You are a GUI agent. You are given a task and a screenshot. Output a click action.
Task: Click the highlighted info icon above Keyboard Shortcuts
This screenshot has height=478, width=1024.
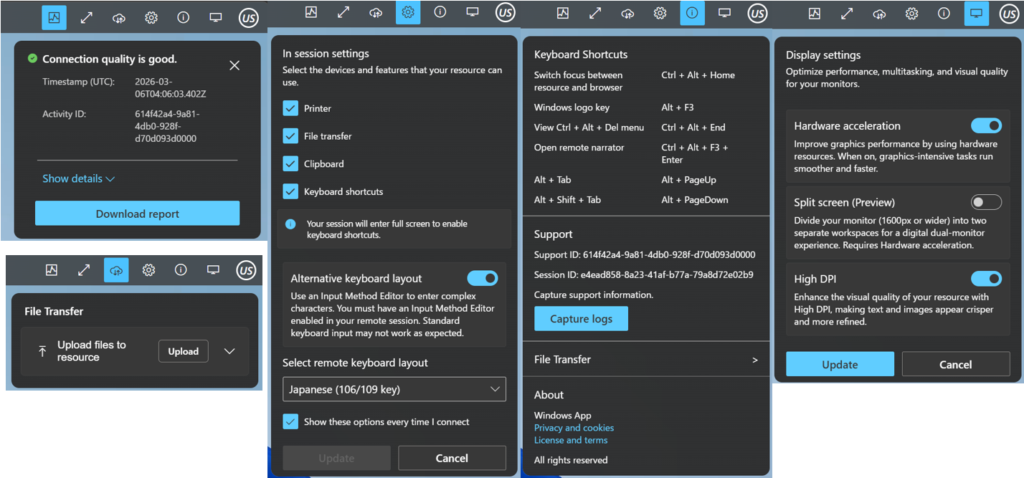[x=691, y=13]
